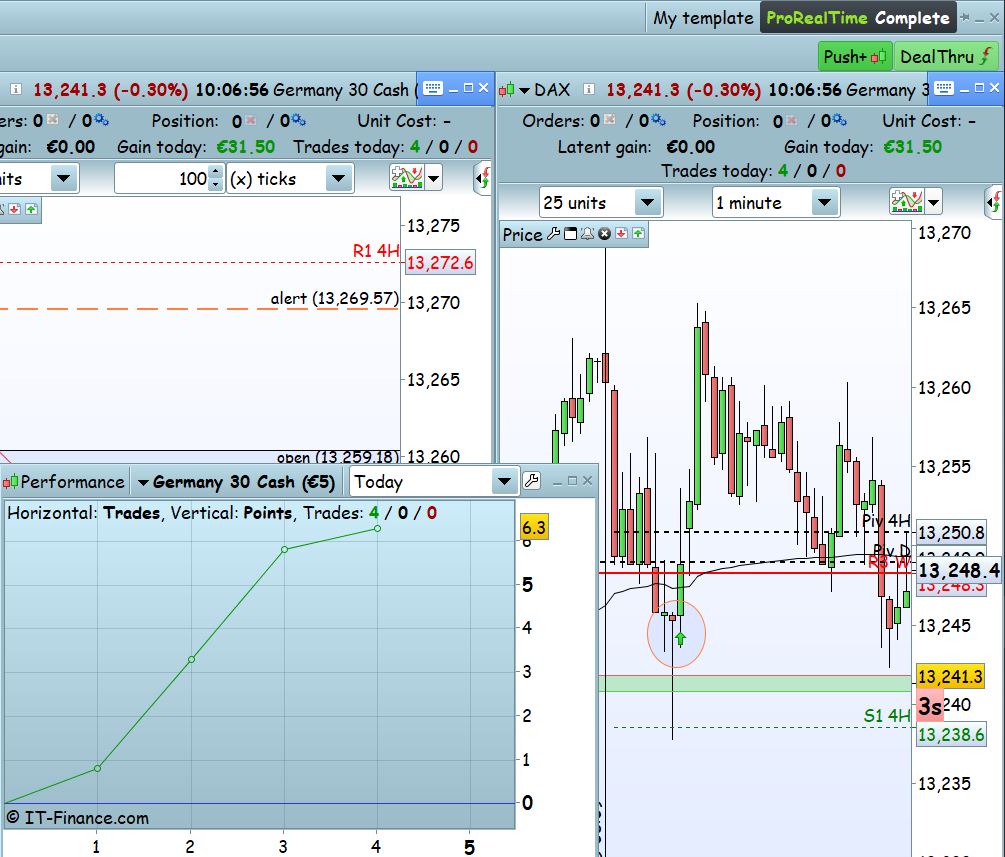This screenshot has height=857, width=1005.
Task: Open info icon in left chart title
Action: 16,89
